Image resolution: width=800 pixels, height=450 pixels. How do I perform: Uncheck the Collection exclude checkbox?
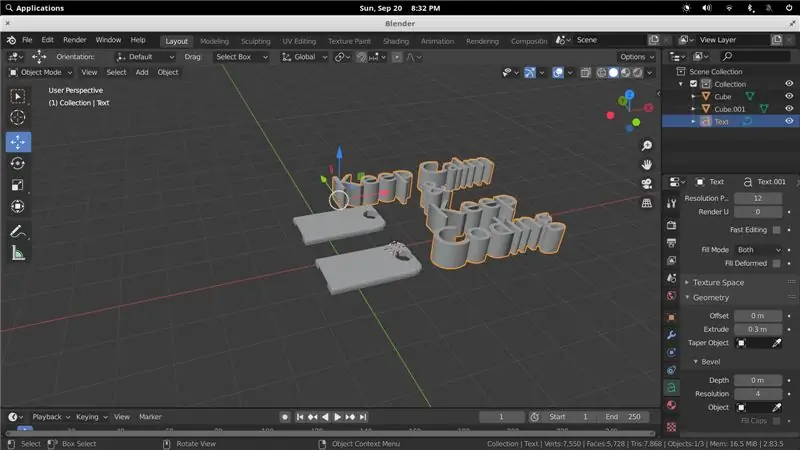pos(693,84)
